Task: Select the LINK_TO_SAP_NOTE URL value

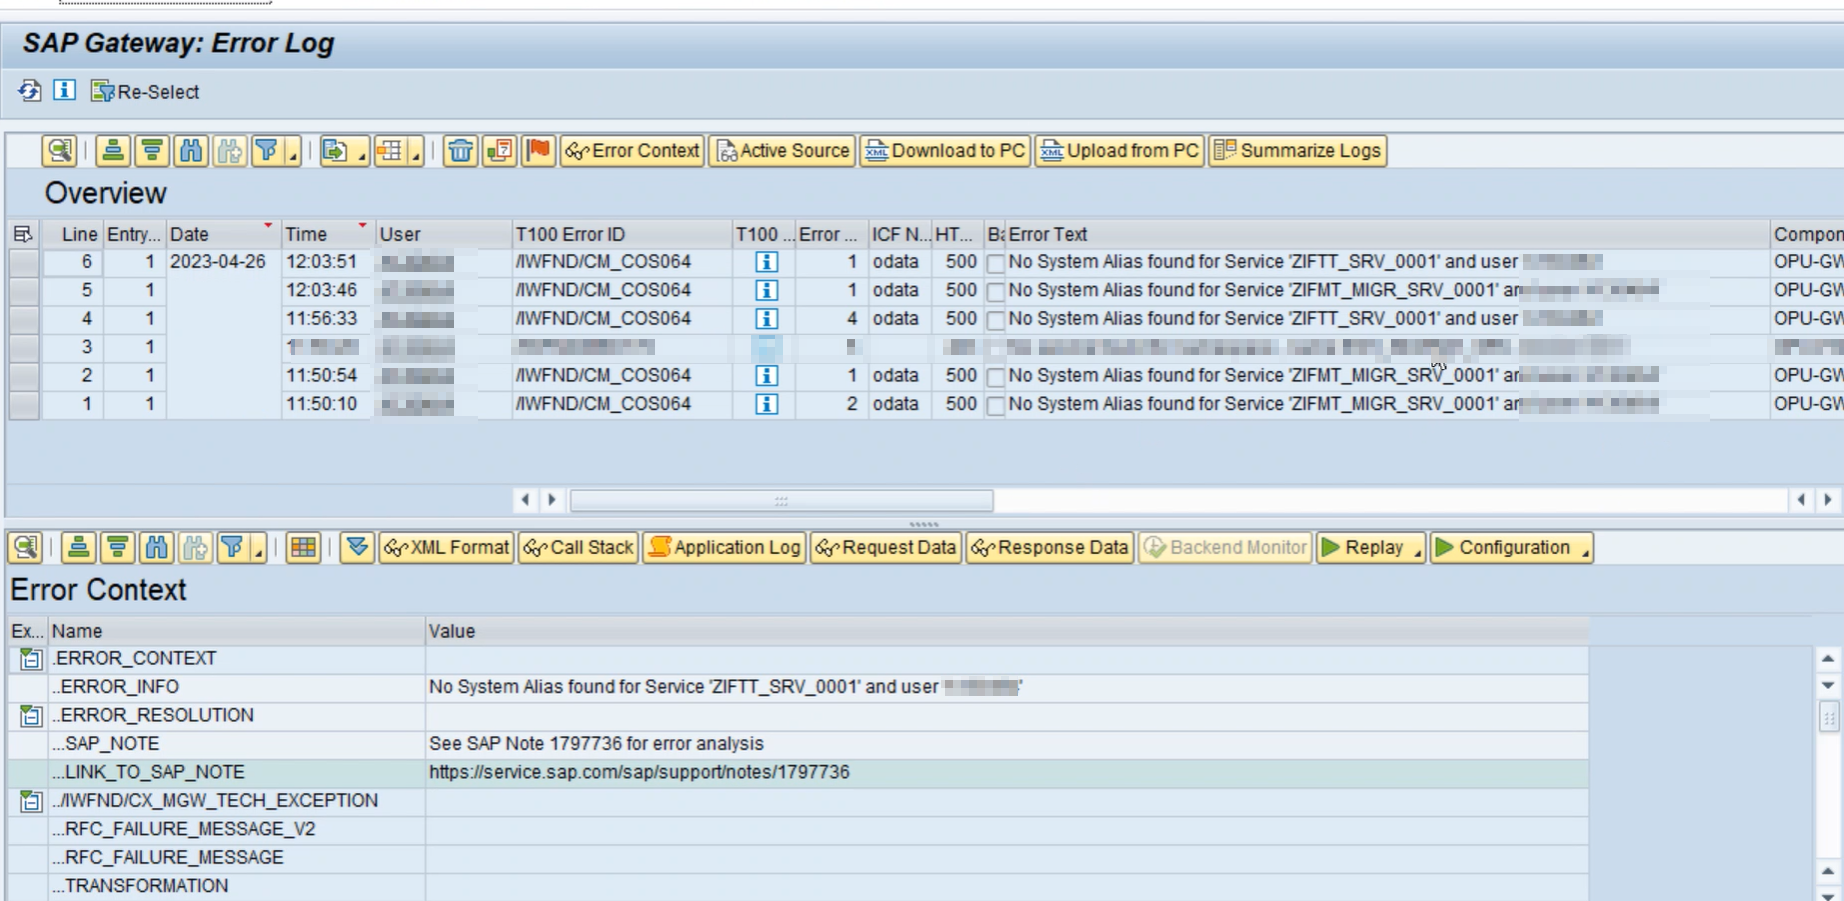Action: pos(639,772)
